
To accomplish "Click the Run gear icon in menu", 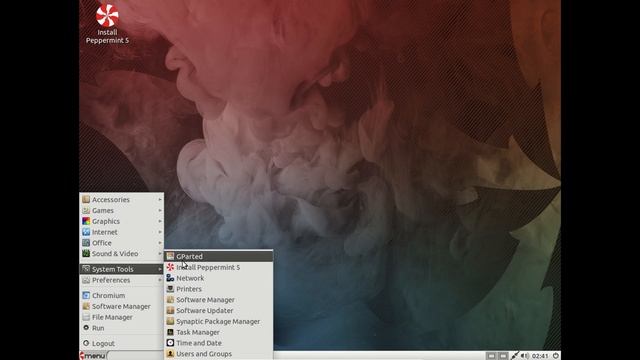I will pyautogui.click(x=86, y=327).
